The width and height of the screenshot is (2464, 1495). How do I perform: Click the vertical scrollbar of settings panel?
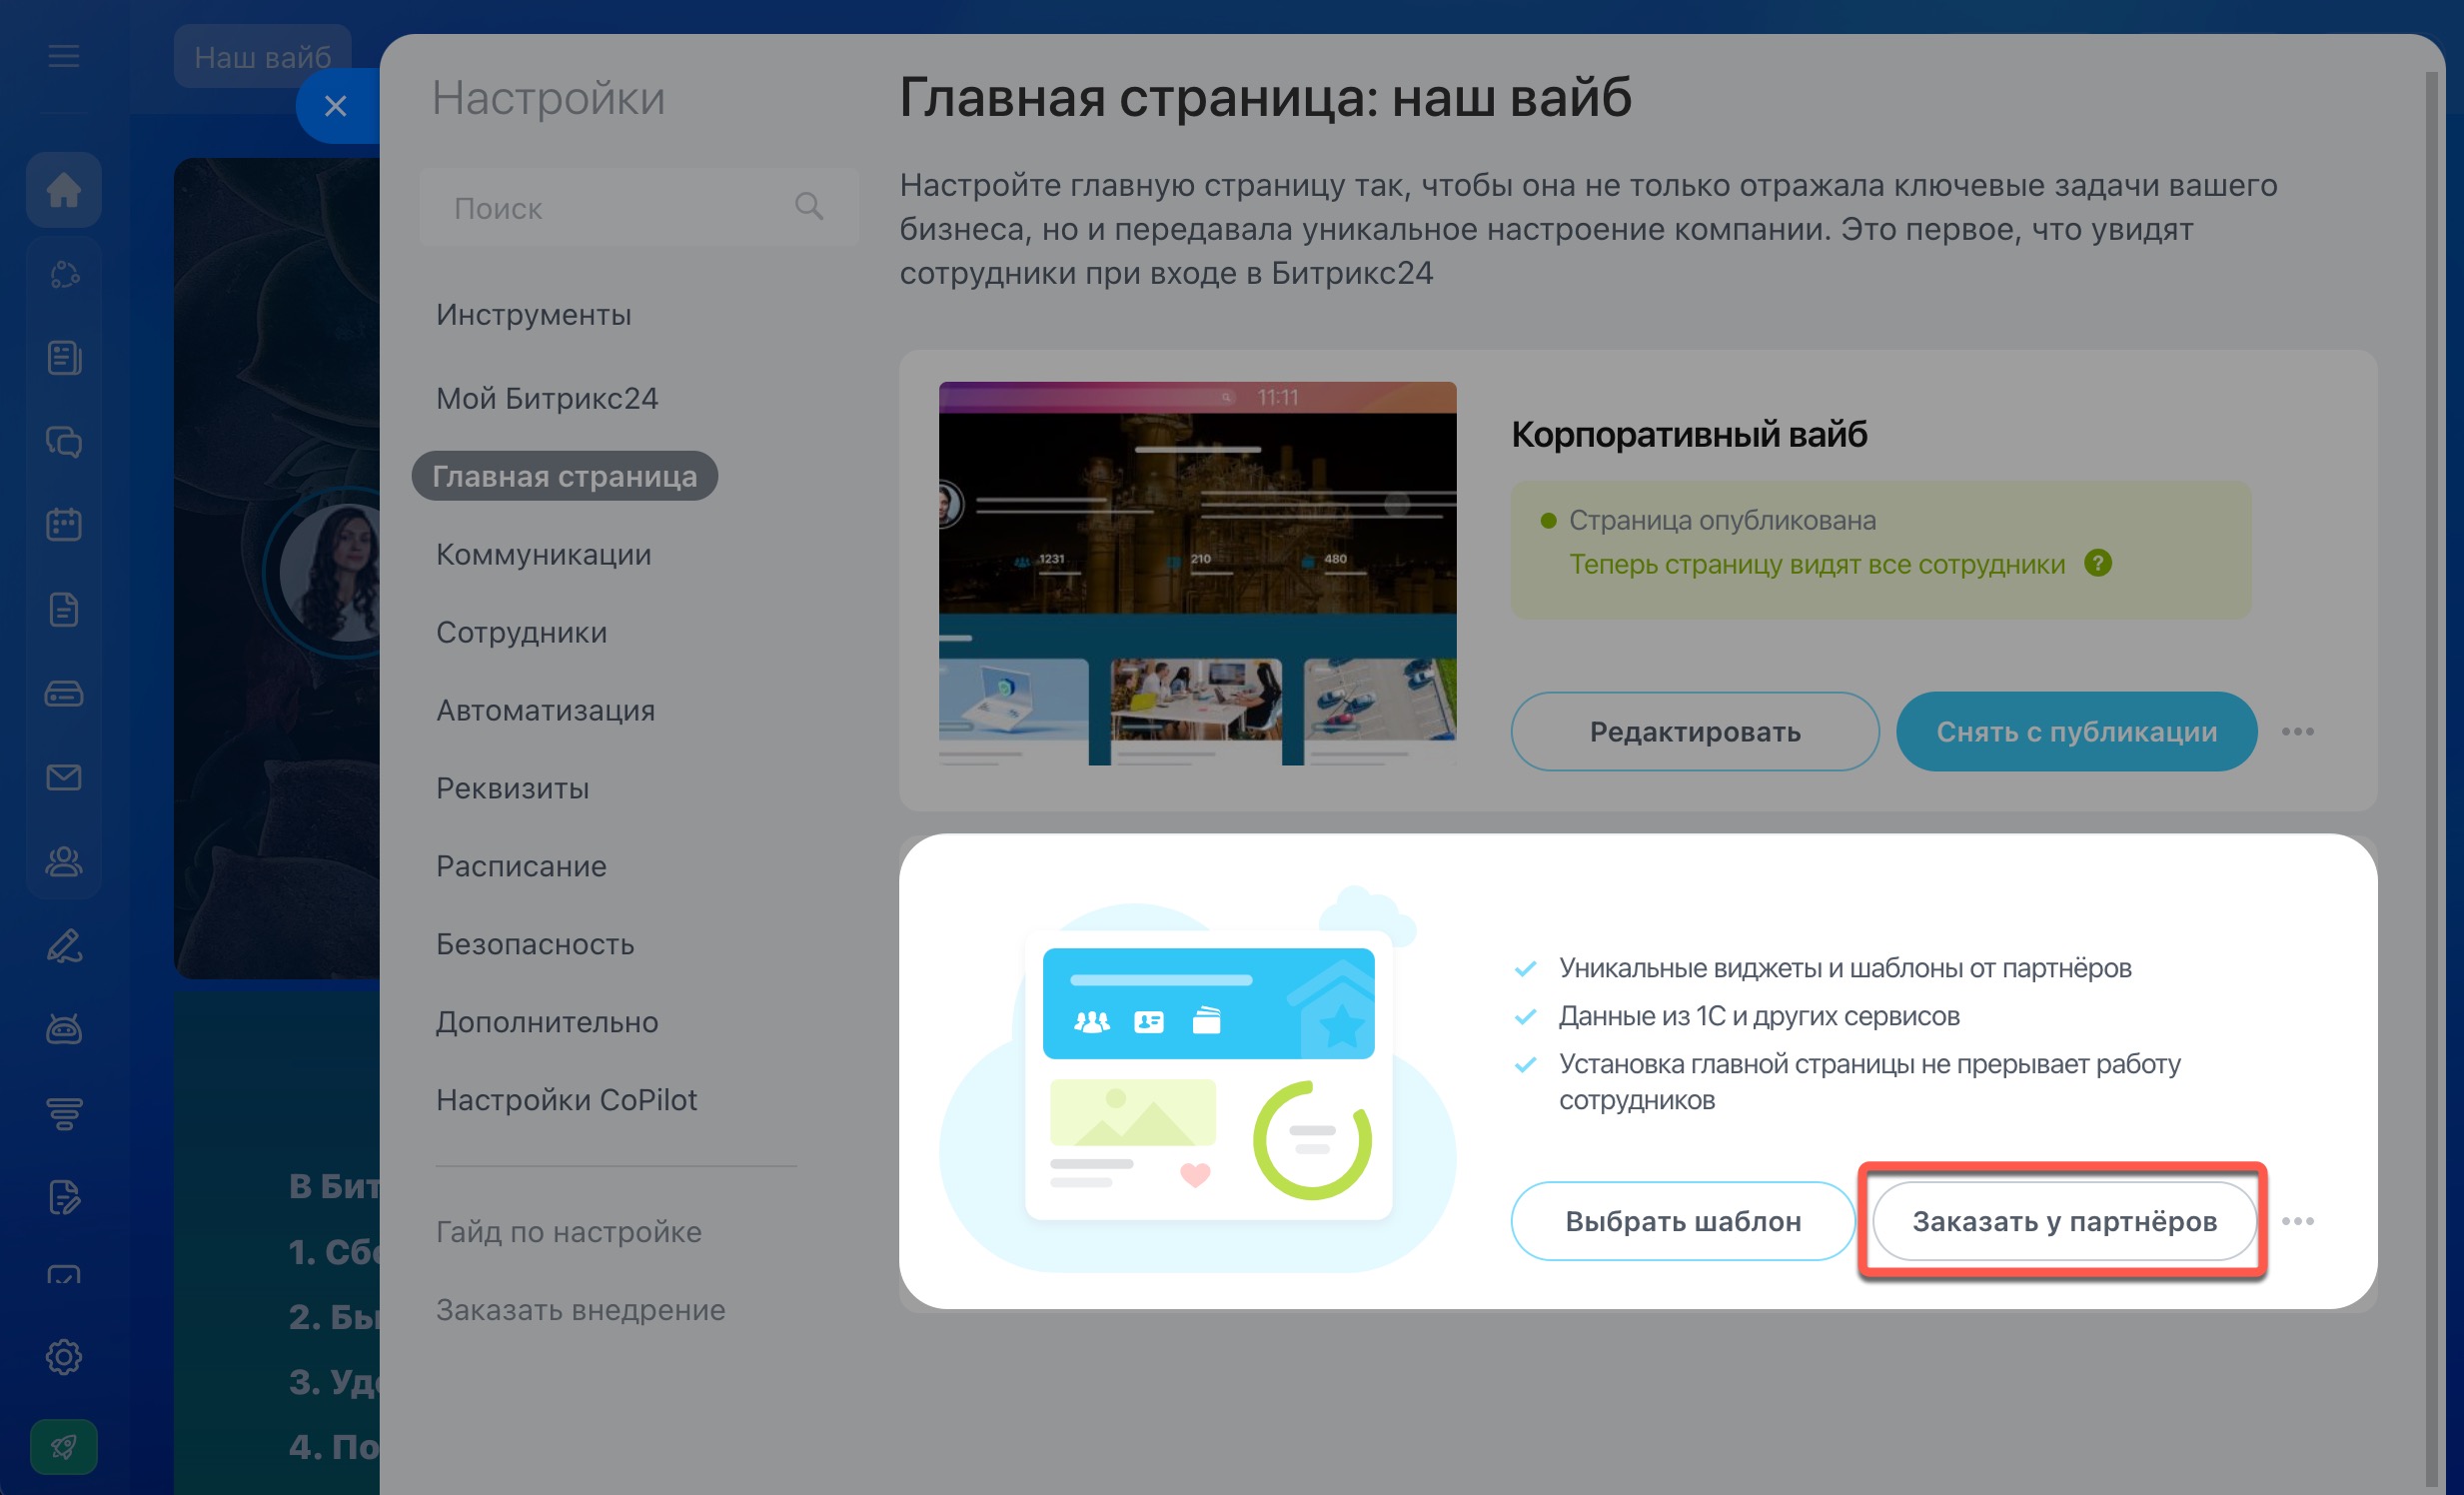pos(2433,780)
